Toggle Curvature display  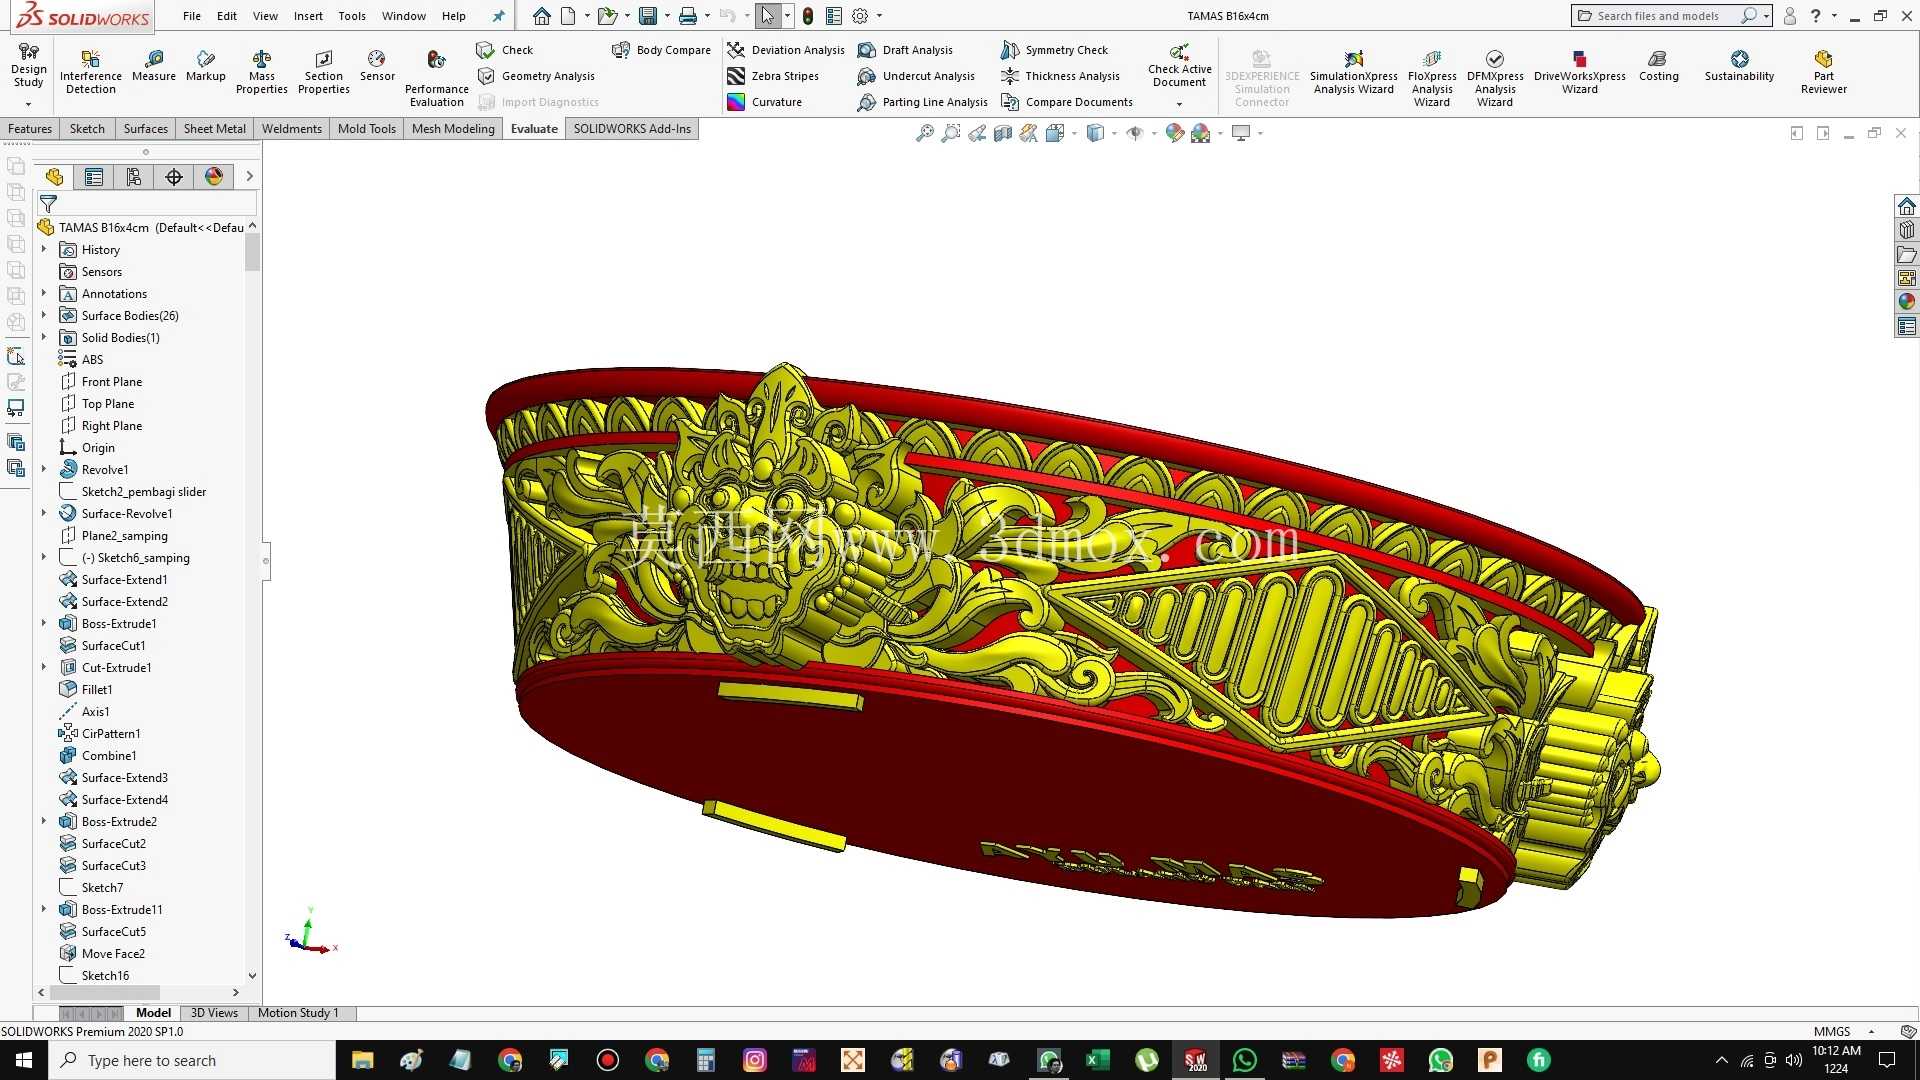pyautogui.click(x=765, y=102)
